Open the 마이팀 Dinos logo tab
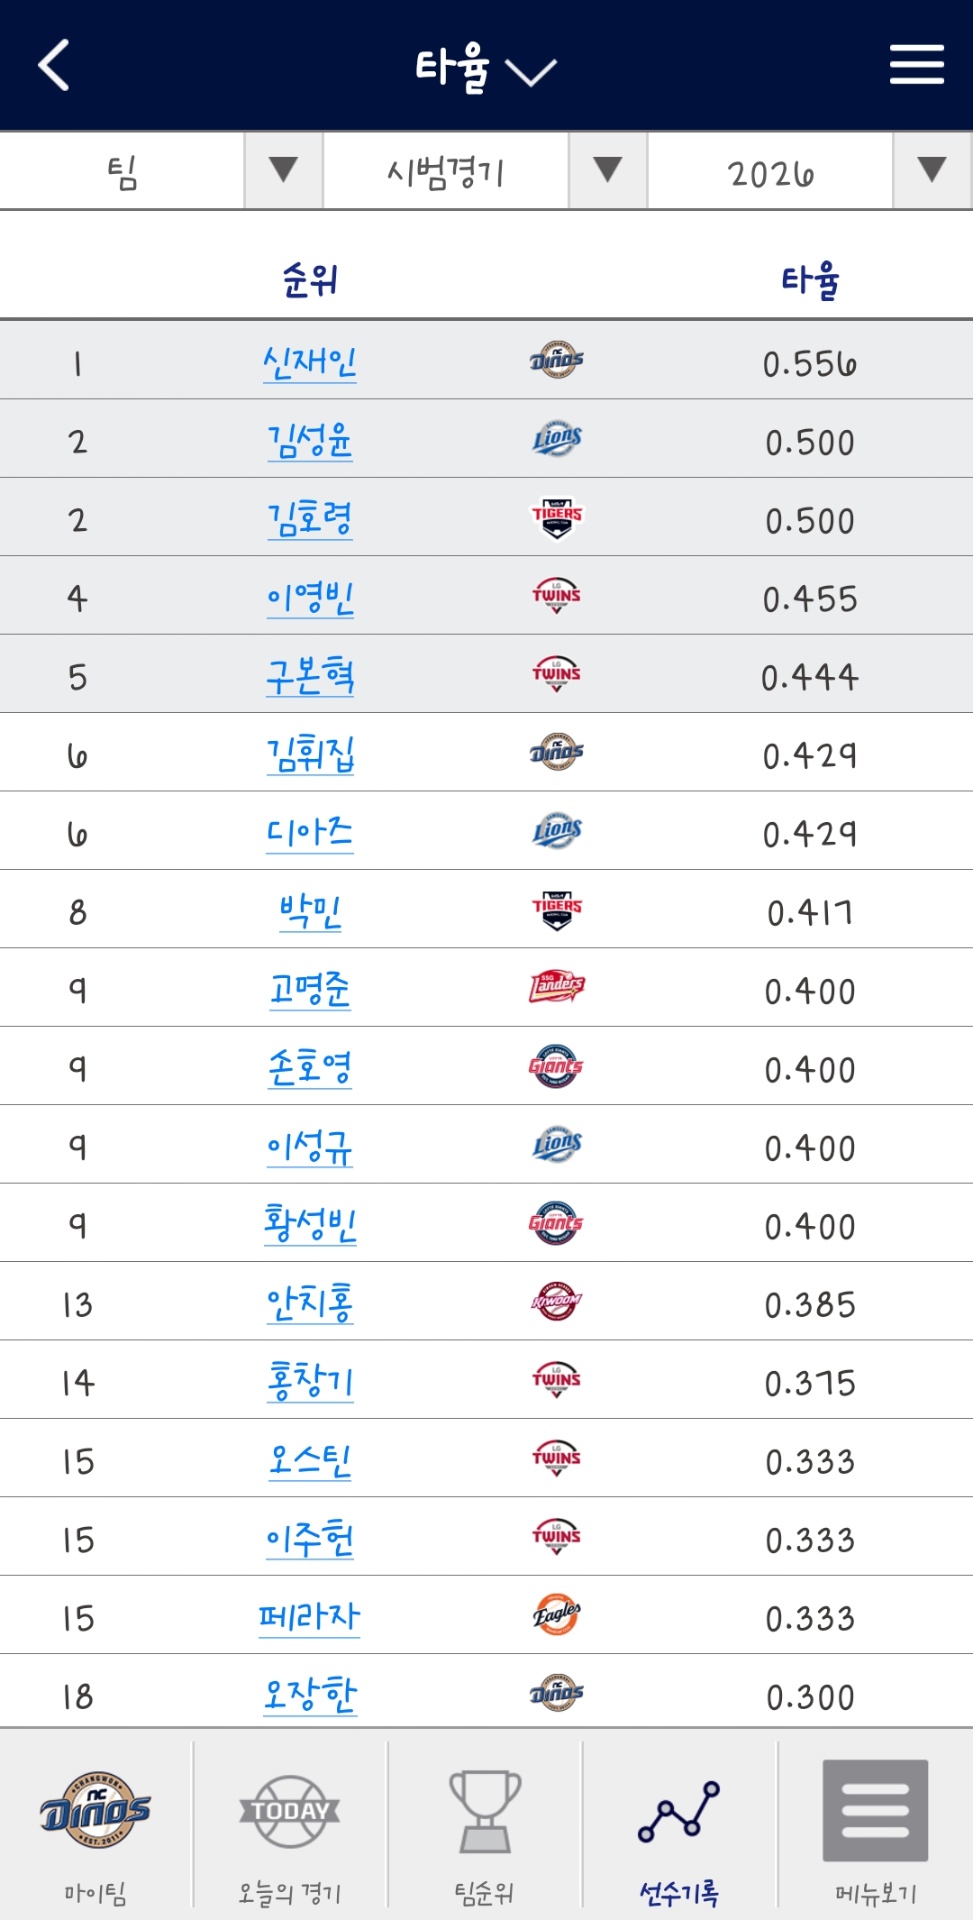The width and height of the screenshot is (973, 1920). coord(96,1828)
